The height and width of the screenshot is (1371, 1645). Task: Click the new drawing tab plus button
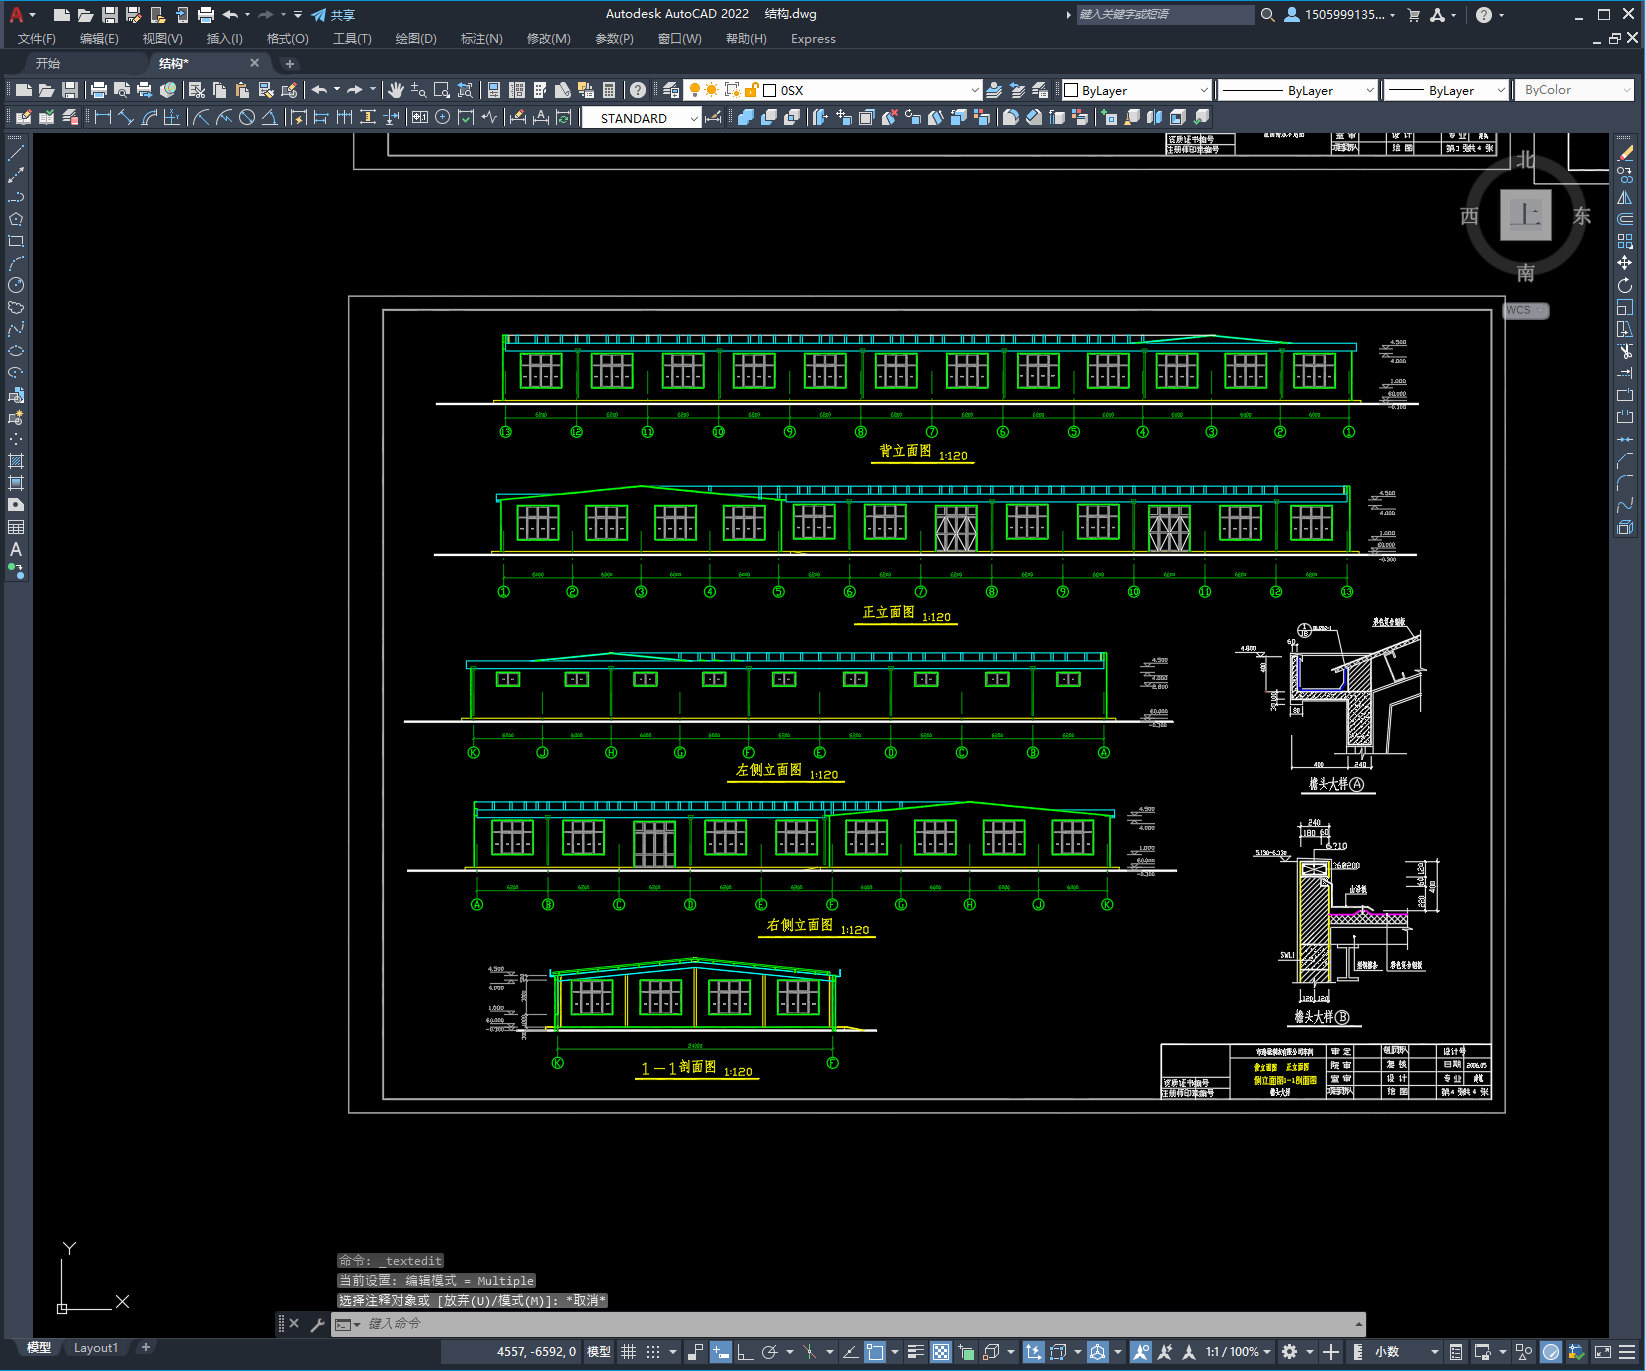click(x=290, y=63)
